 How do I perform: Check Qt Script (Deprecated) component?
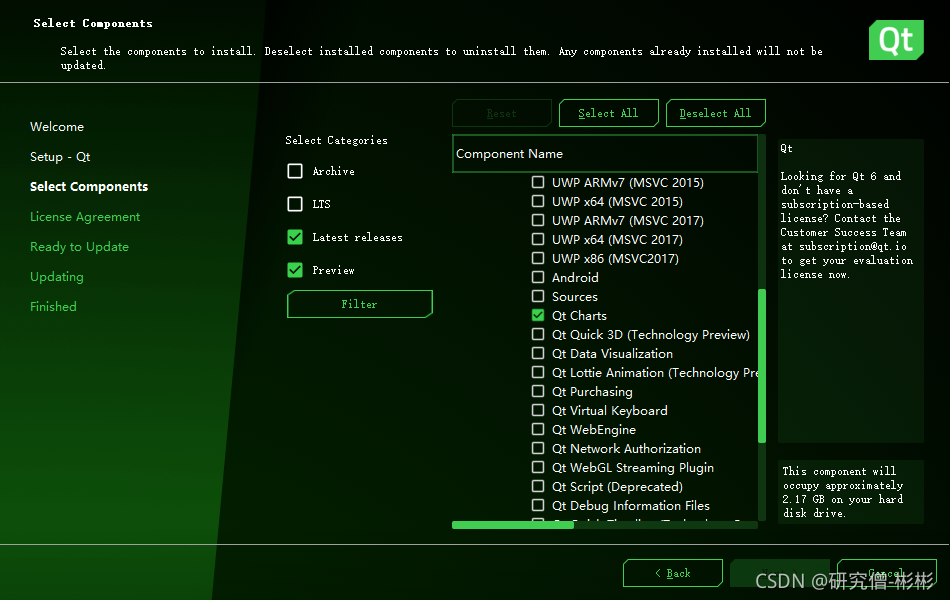(x=538, y=486)
